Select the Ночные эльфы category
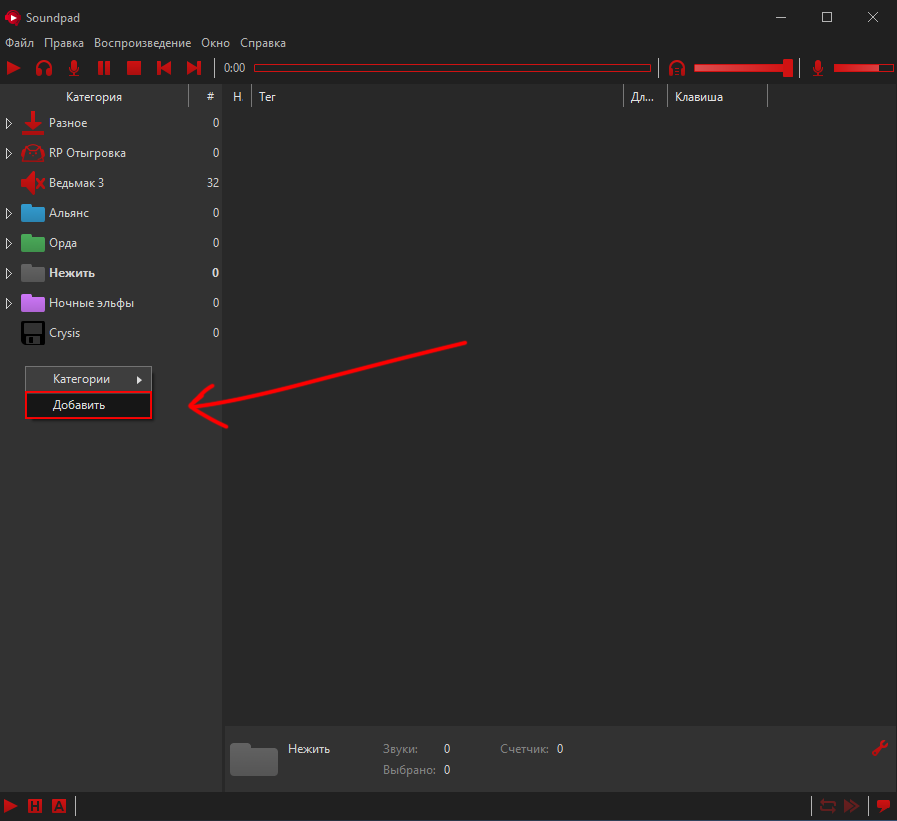The width and height of the screenshot is (897, 821). click(x=111, y=303)
